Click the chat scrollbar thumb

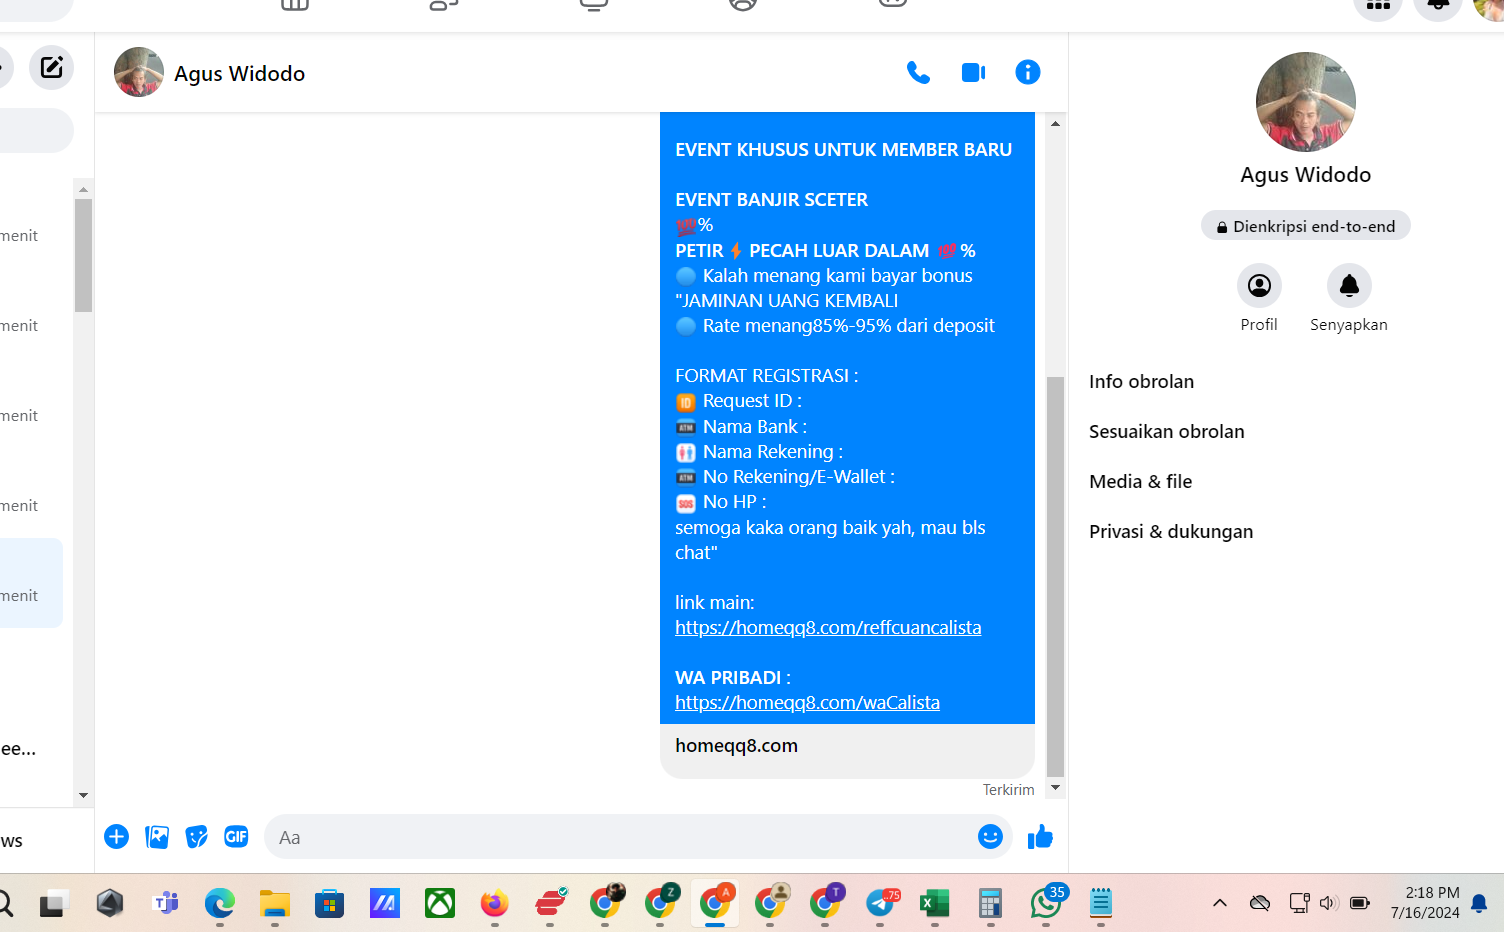tap(1055, 576)
